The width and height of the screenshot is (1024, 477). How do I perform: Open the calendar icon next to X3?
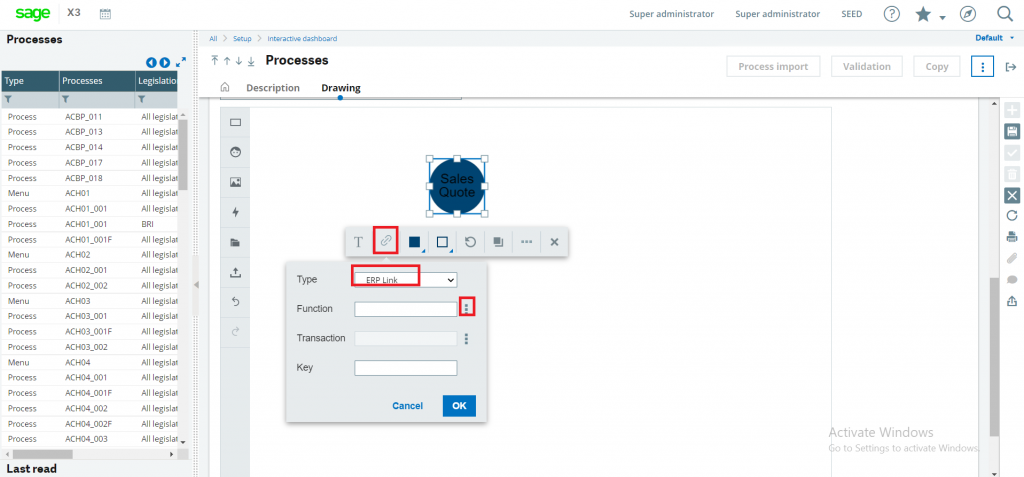coord(105,14)
